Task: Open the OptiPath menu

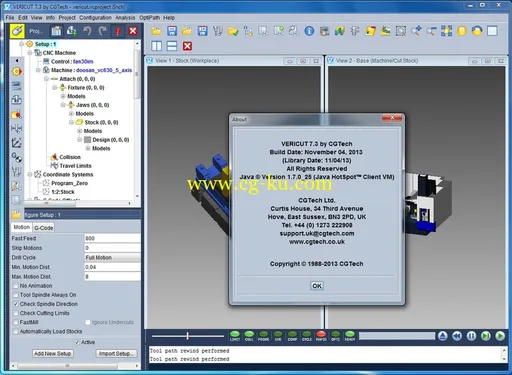Action: pyautogui.click(x=149, y=17)
